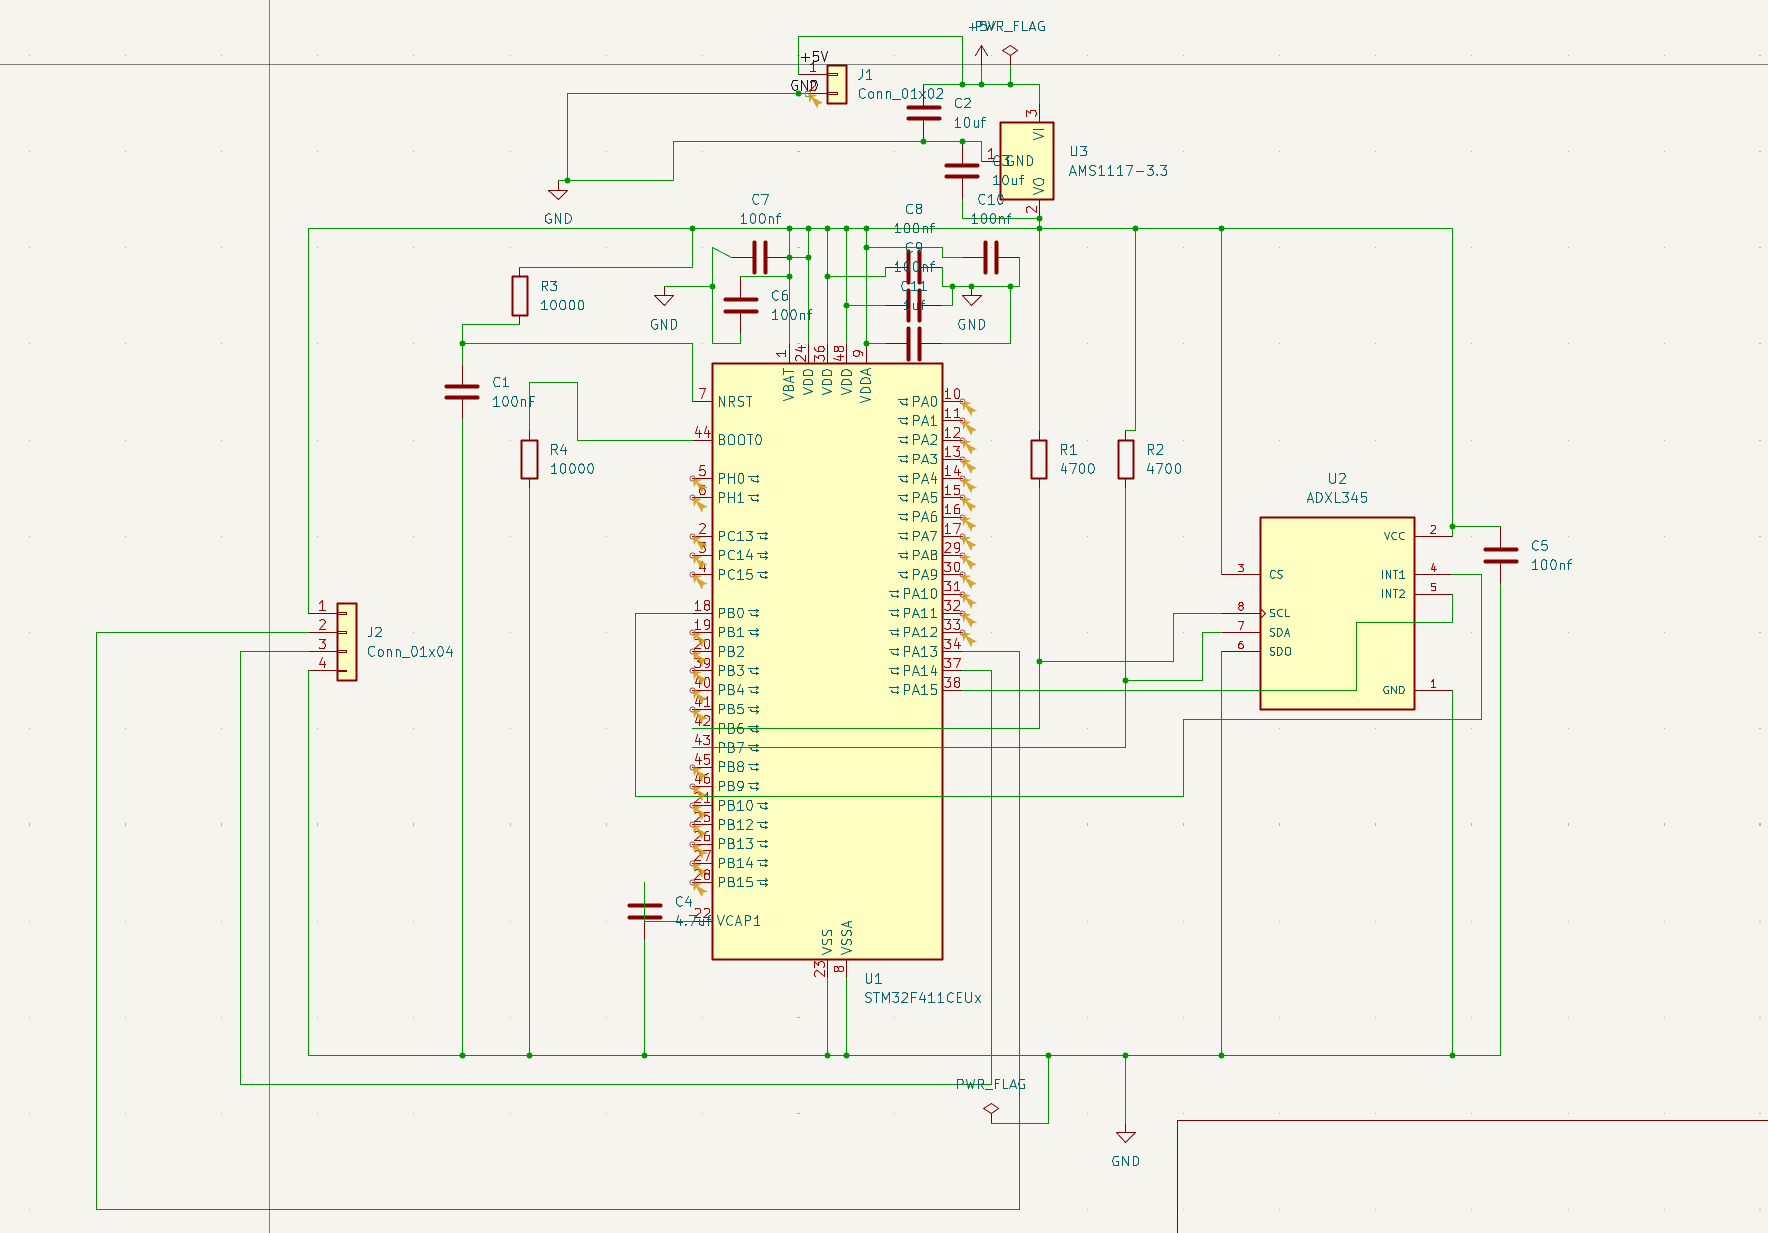Click the 'ADXL345' value label
Screen dimensions: 1768x1233
pos(1337,498)
